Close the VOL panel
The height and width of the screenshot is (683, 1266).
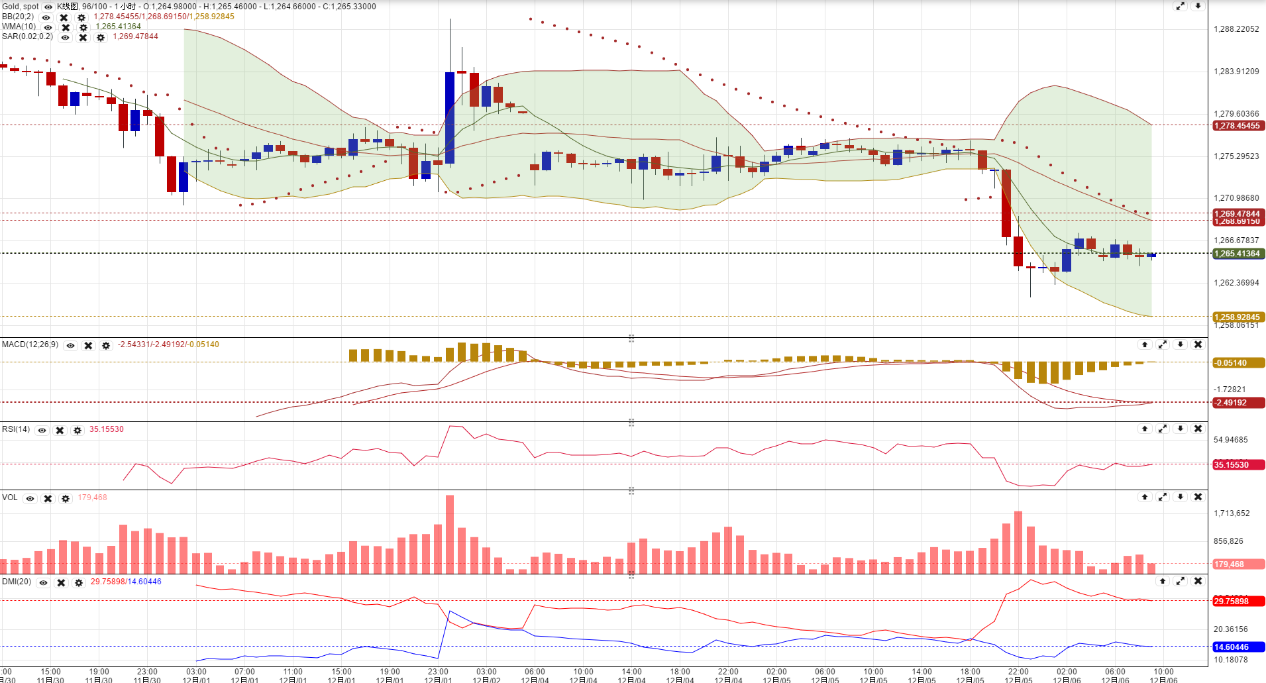(x=1198, y=496)
